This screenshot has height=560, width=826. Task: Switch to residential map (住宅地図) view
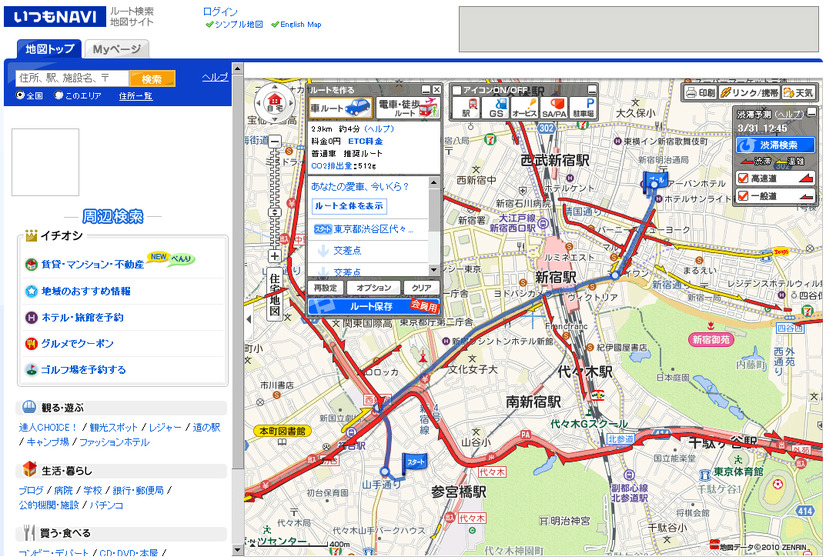(x=274, y=294)
